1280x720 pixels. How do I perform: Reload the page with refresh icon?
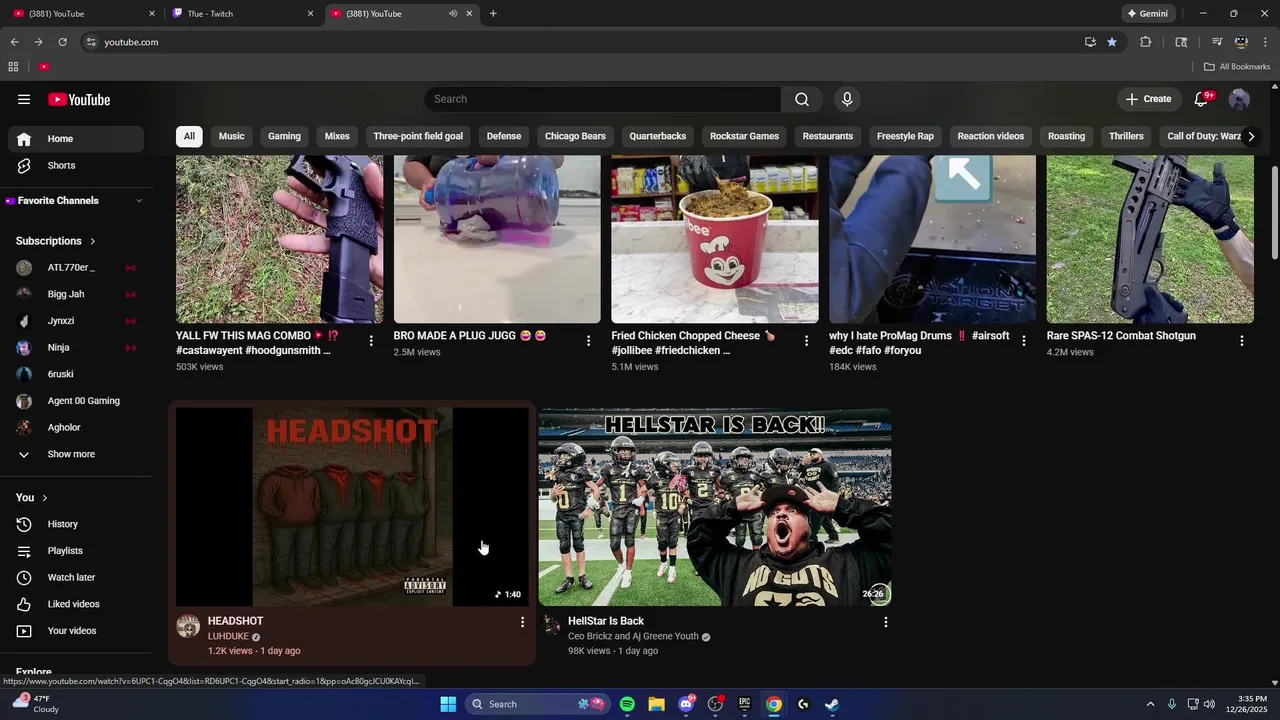62,42
